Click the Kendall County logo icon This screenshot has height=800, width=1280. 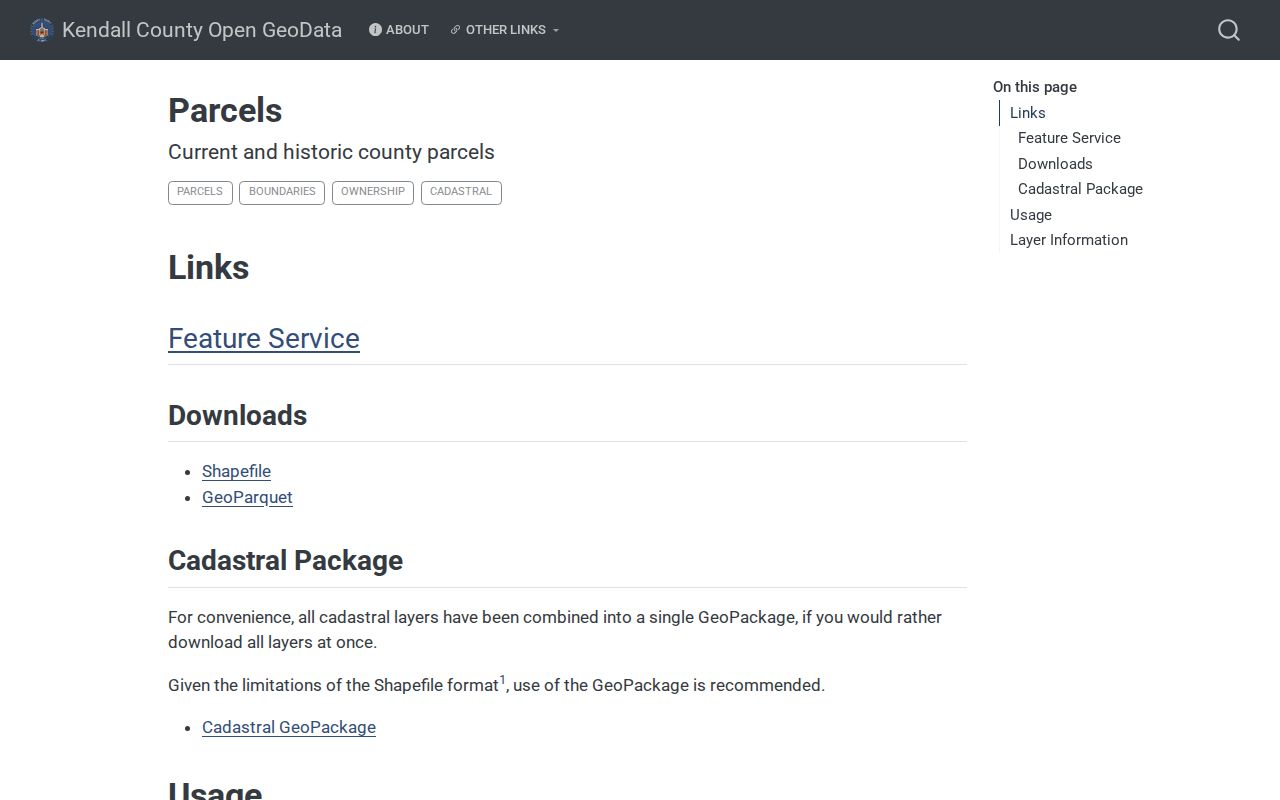coord(41,30)
